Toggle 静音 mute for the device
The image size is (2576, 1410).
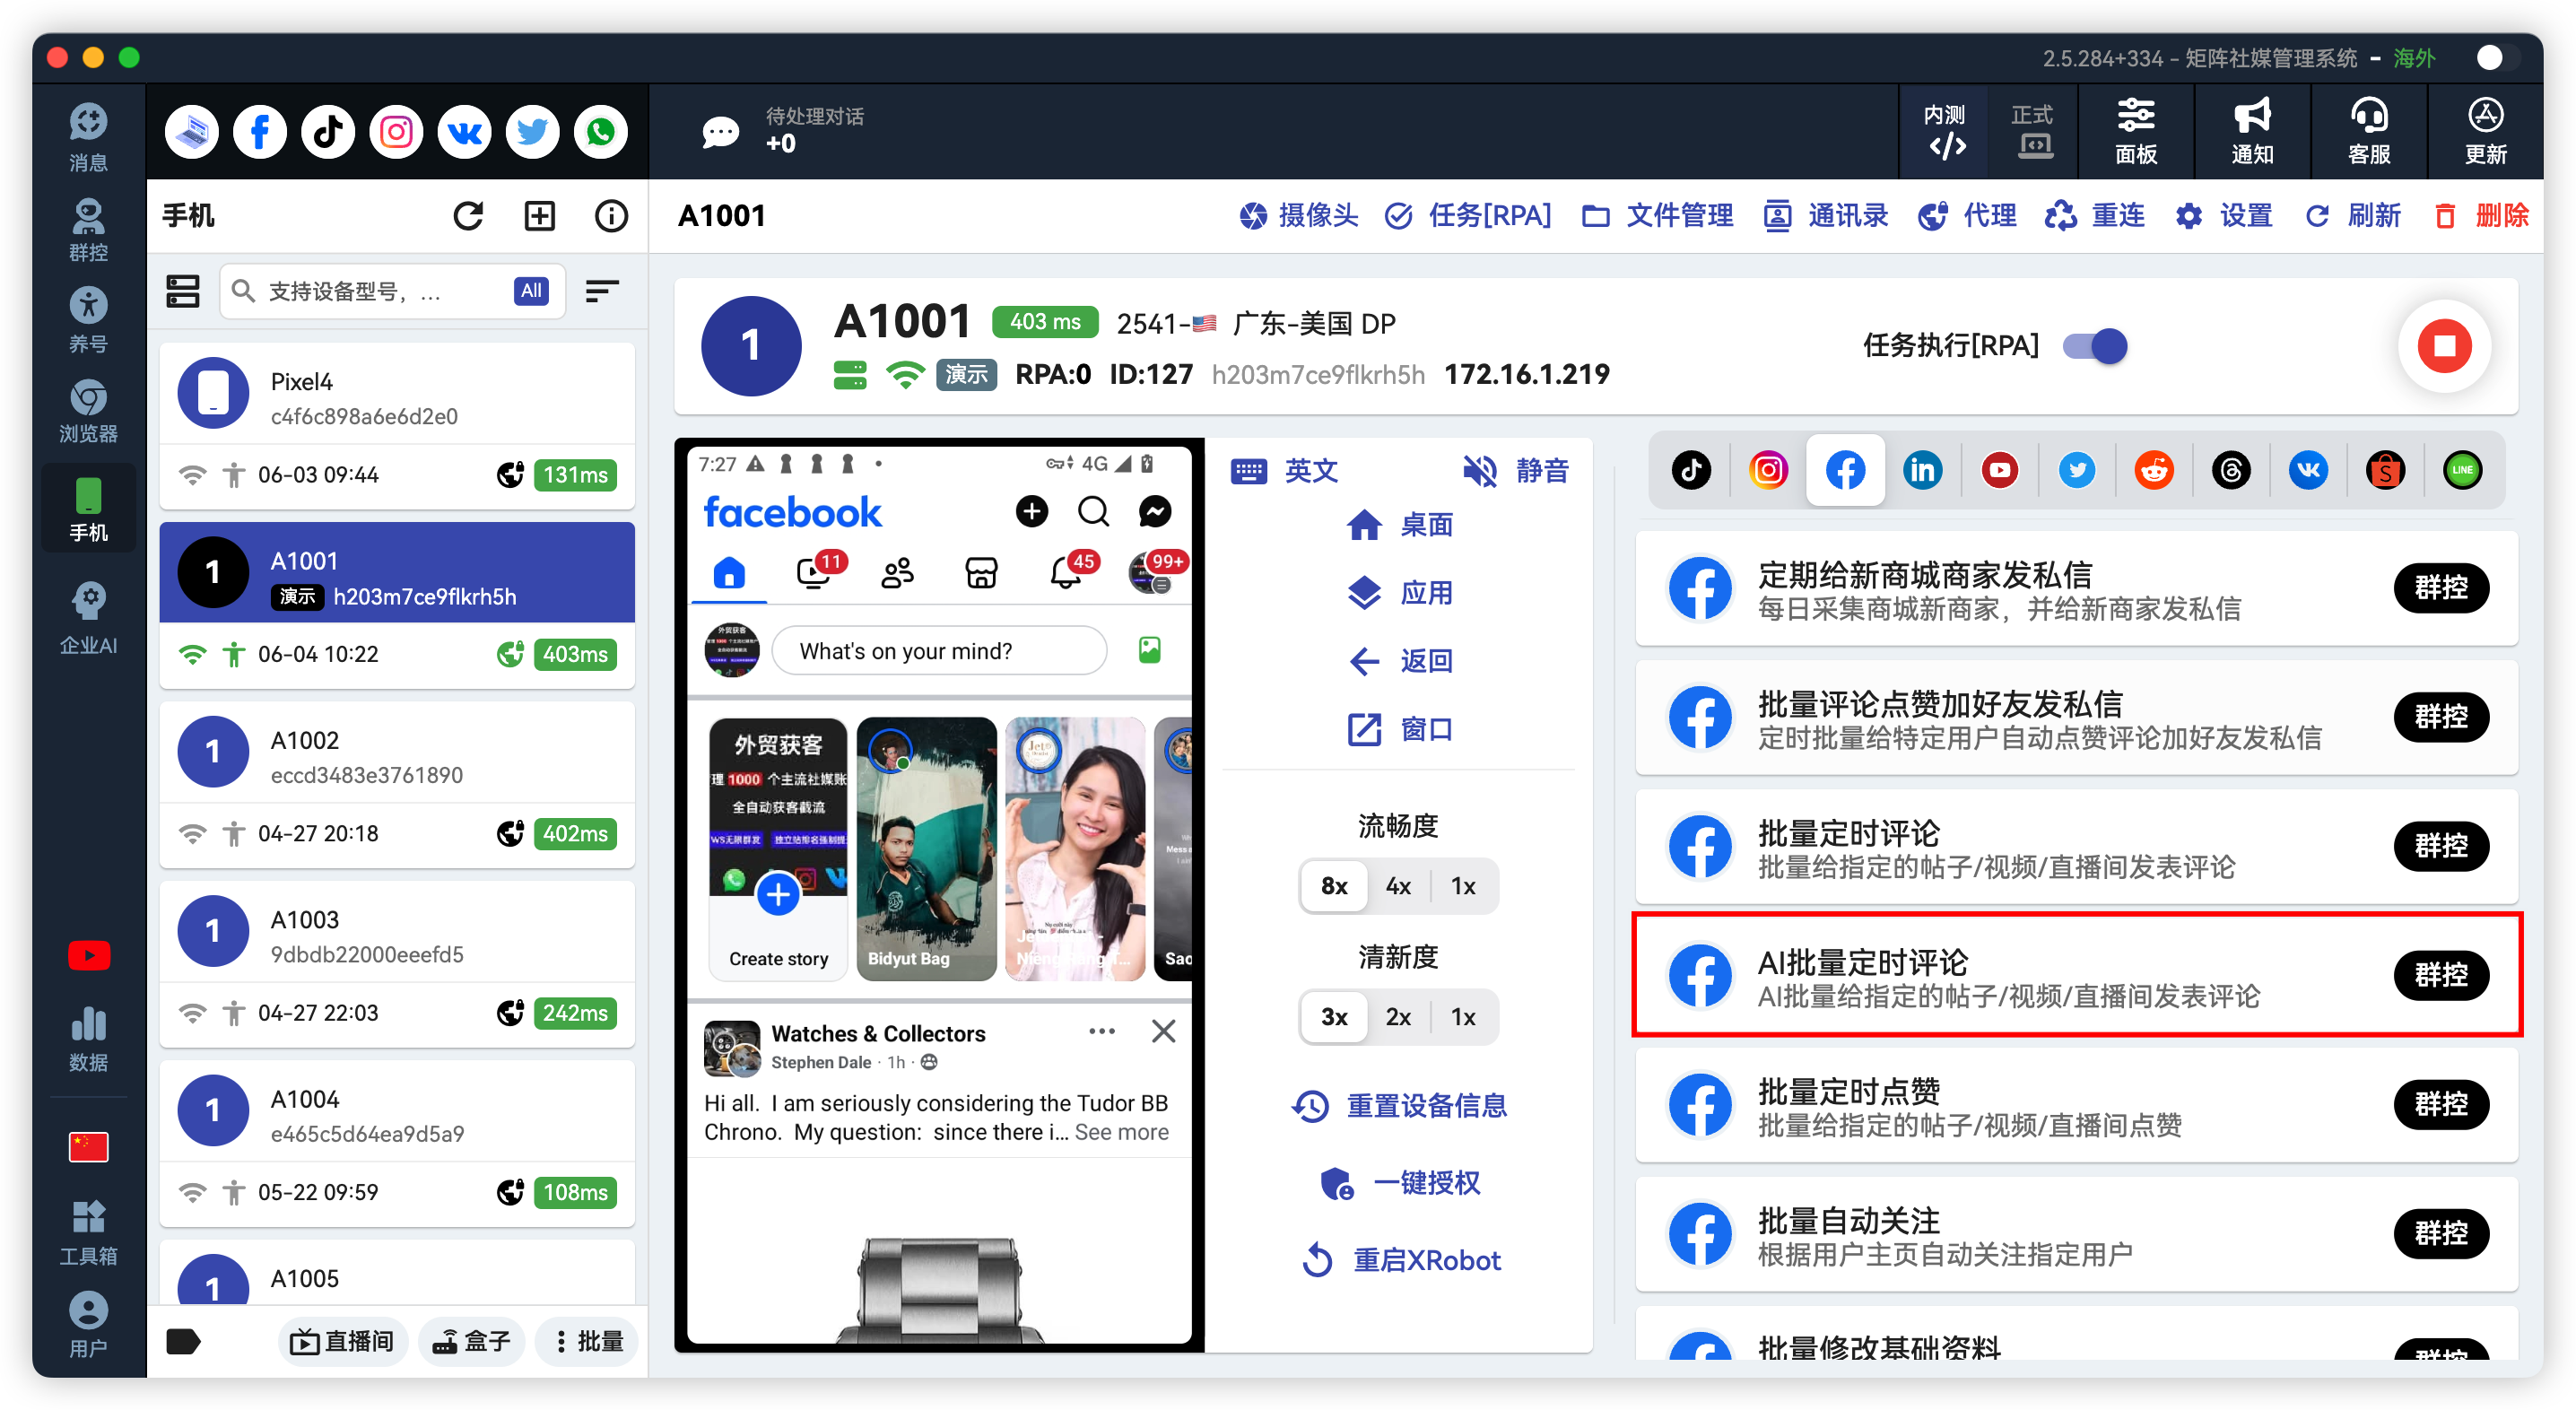pos(1516,471)
